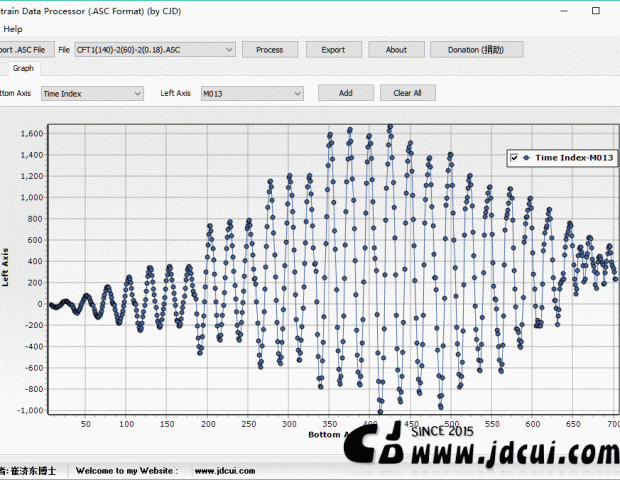This screenshot has height=480, width=620.
Task: Click the legend series marker icon
Action: 526,158
